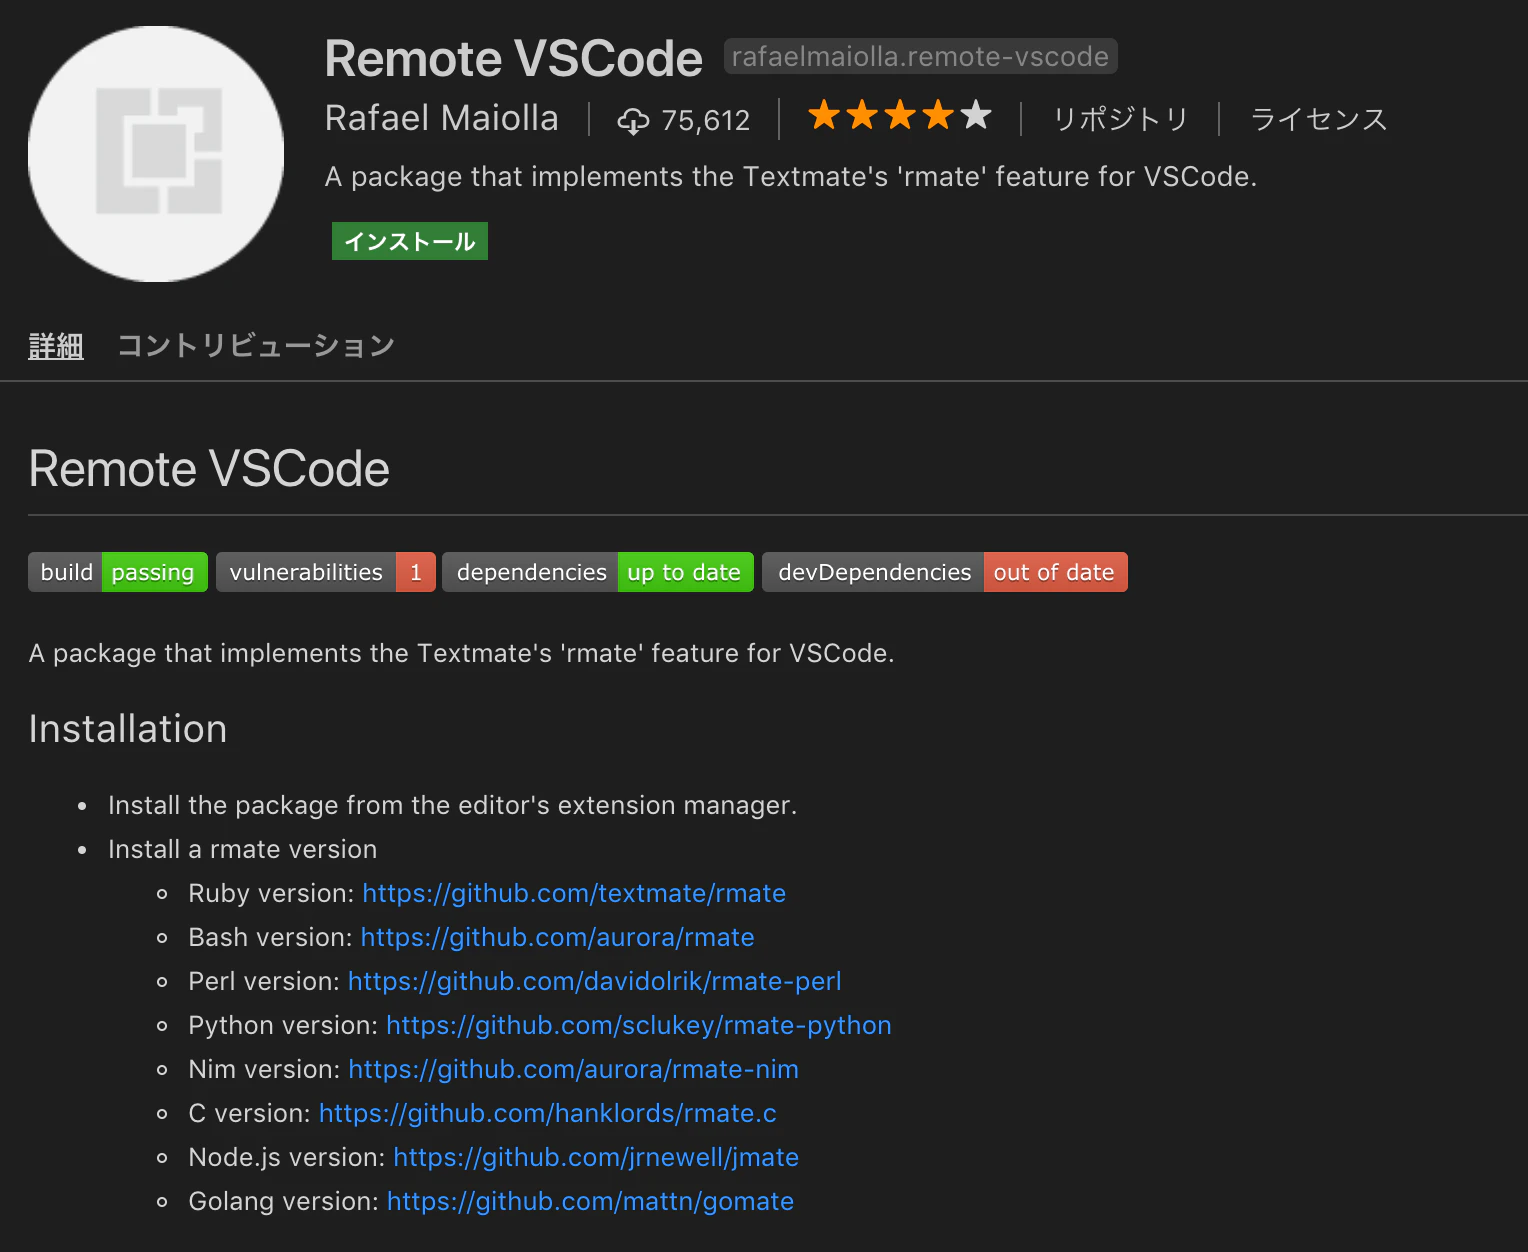Click publisher name Rafael Maiolla
The image size is (1528, 1252).
click(441, 118)
